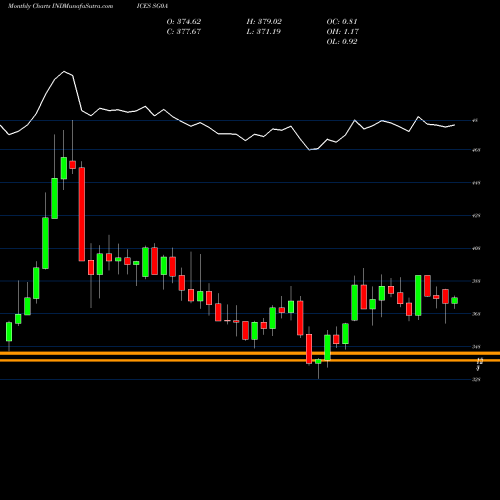
Task: Click the 388 price axis label
Action: click(x=476, y=281)
